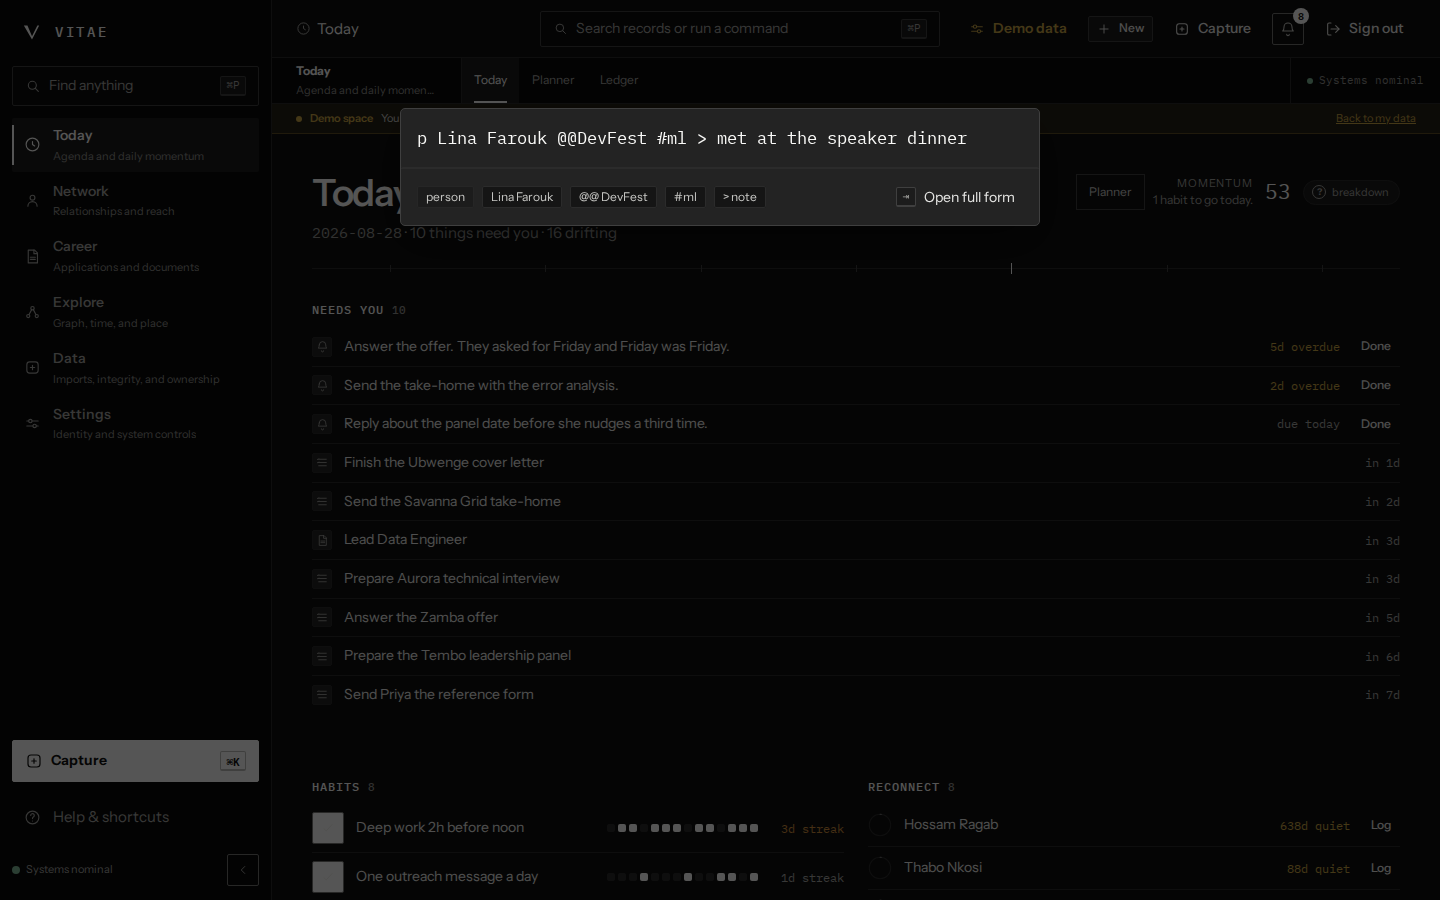Click Back to my data link
Viewport: 1440px width, 900px height.
[x=1376, y=118]
